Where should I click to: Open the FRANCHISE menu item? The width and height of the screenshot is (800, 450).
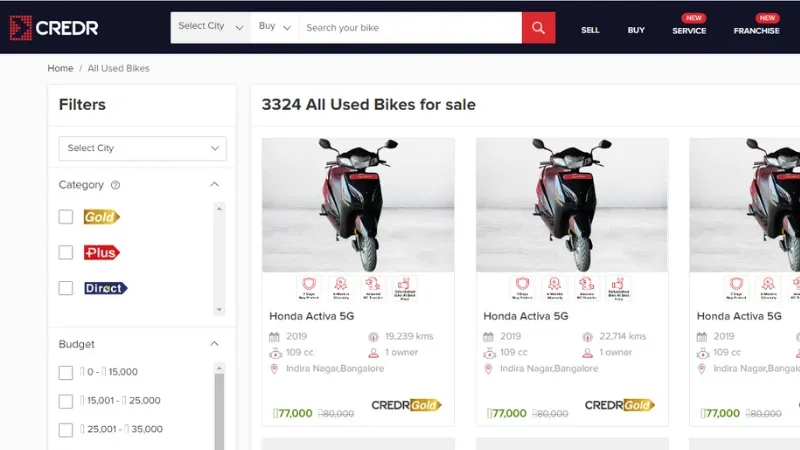pyautogui.click(x=757, y=31)
